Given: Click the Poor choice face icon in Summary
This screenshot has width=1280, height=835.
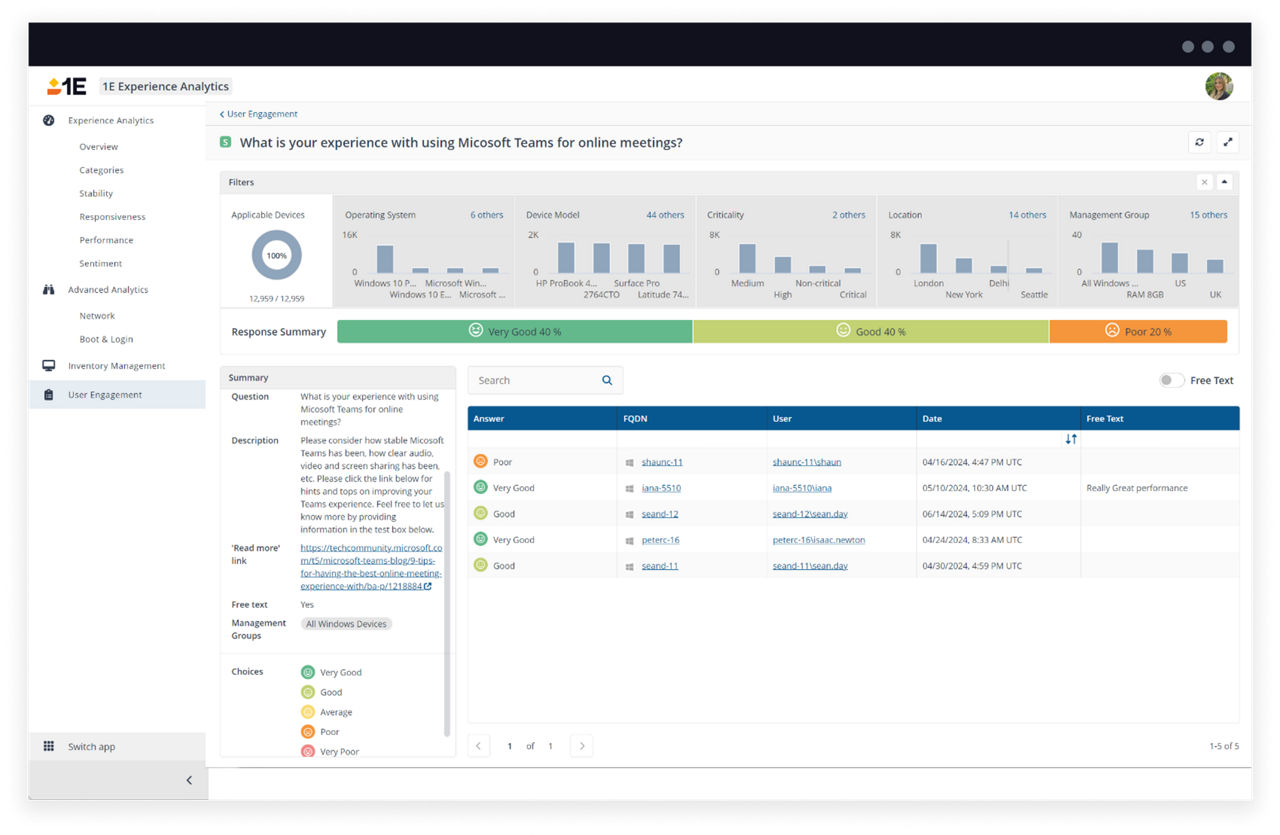Looking at the screenshot, I should 308,732.
